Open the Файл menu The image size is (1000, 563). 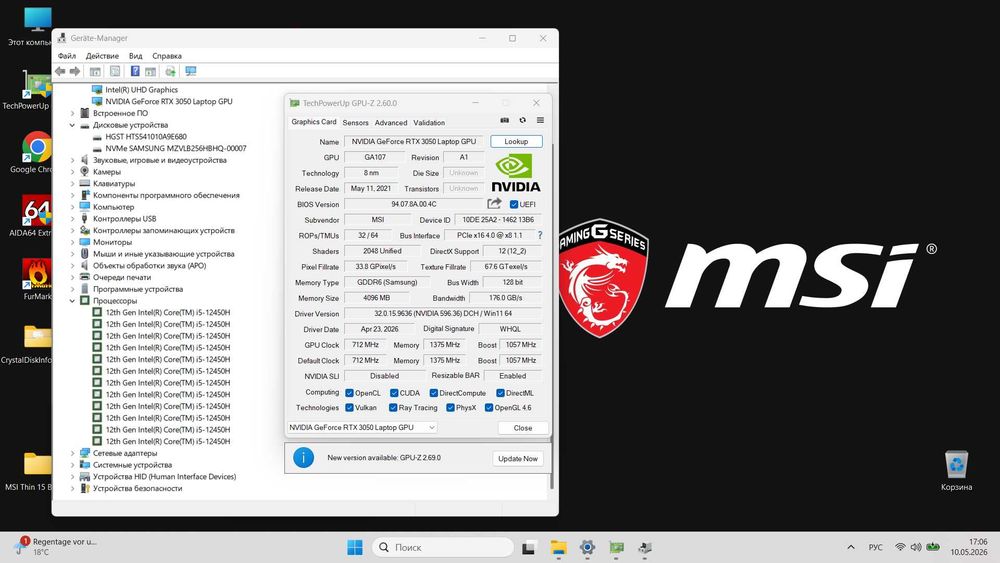click(66, 56)
